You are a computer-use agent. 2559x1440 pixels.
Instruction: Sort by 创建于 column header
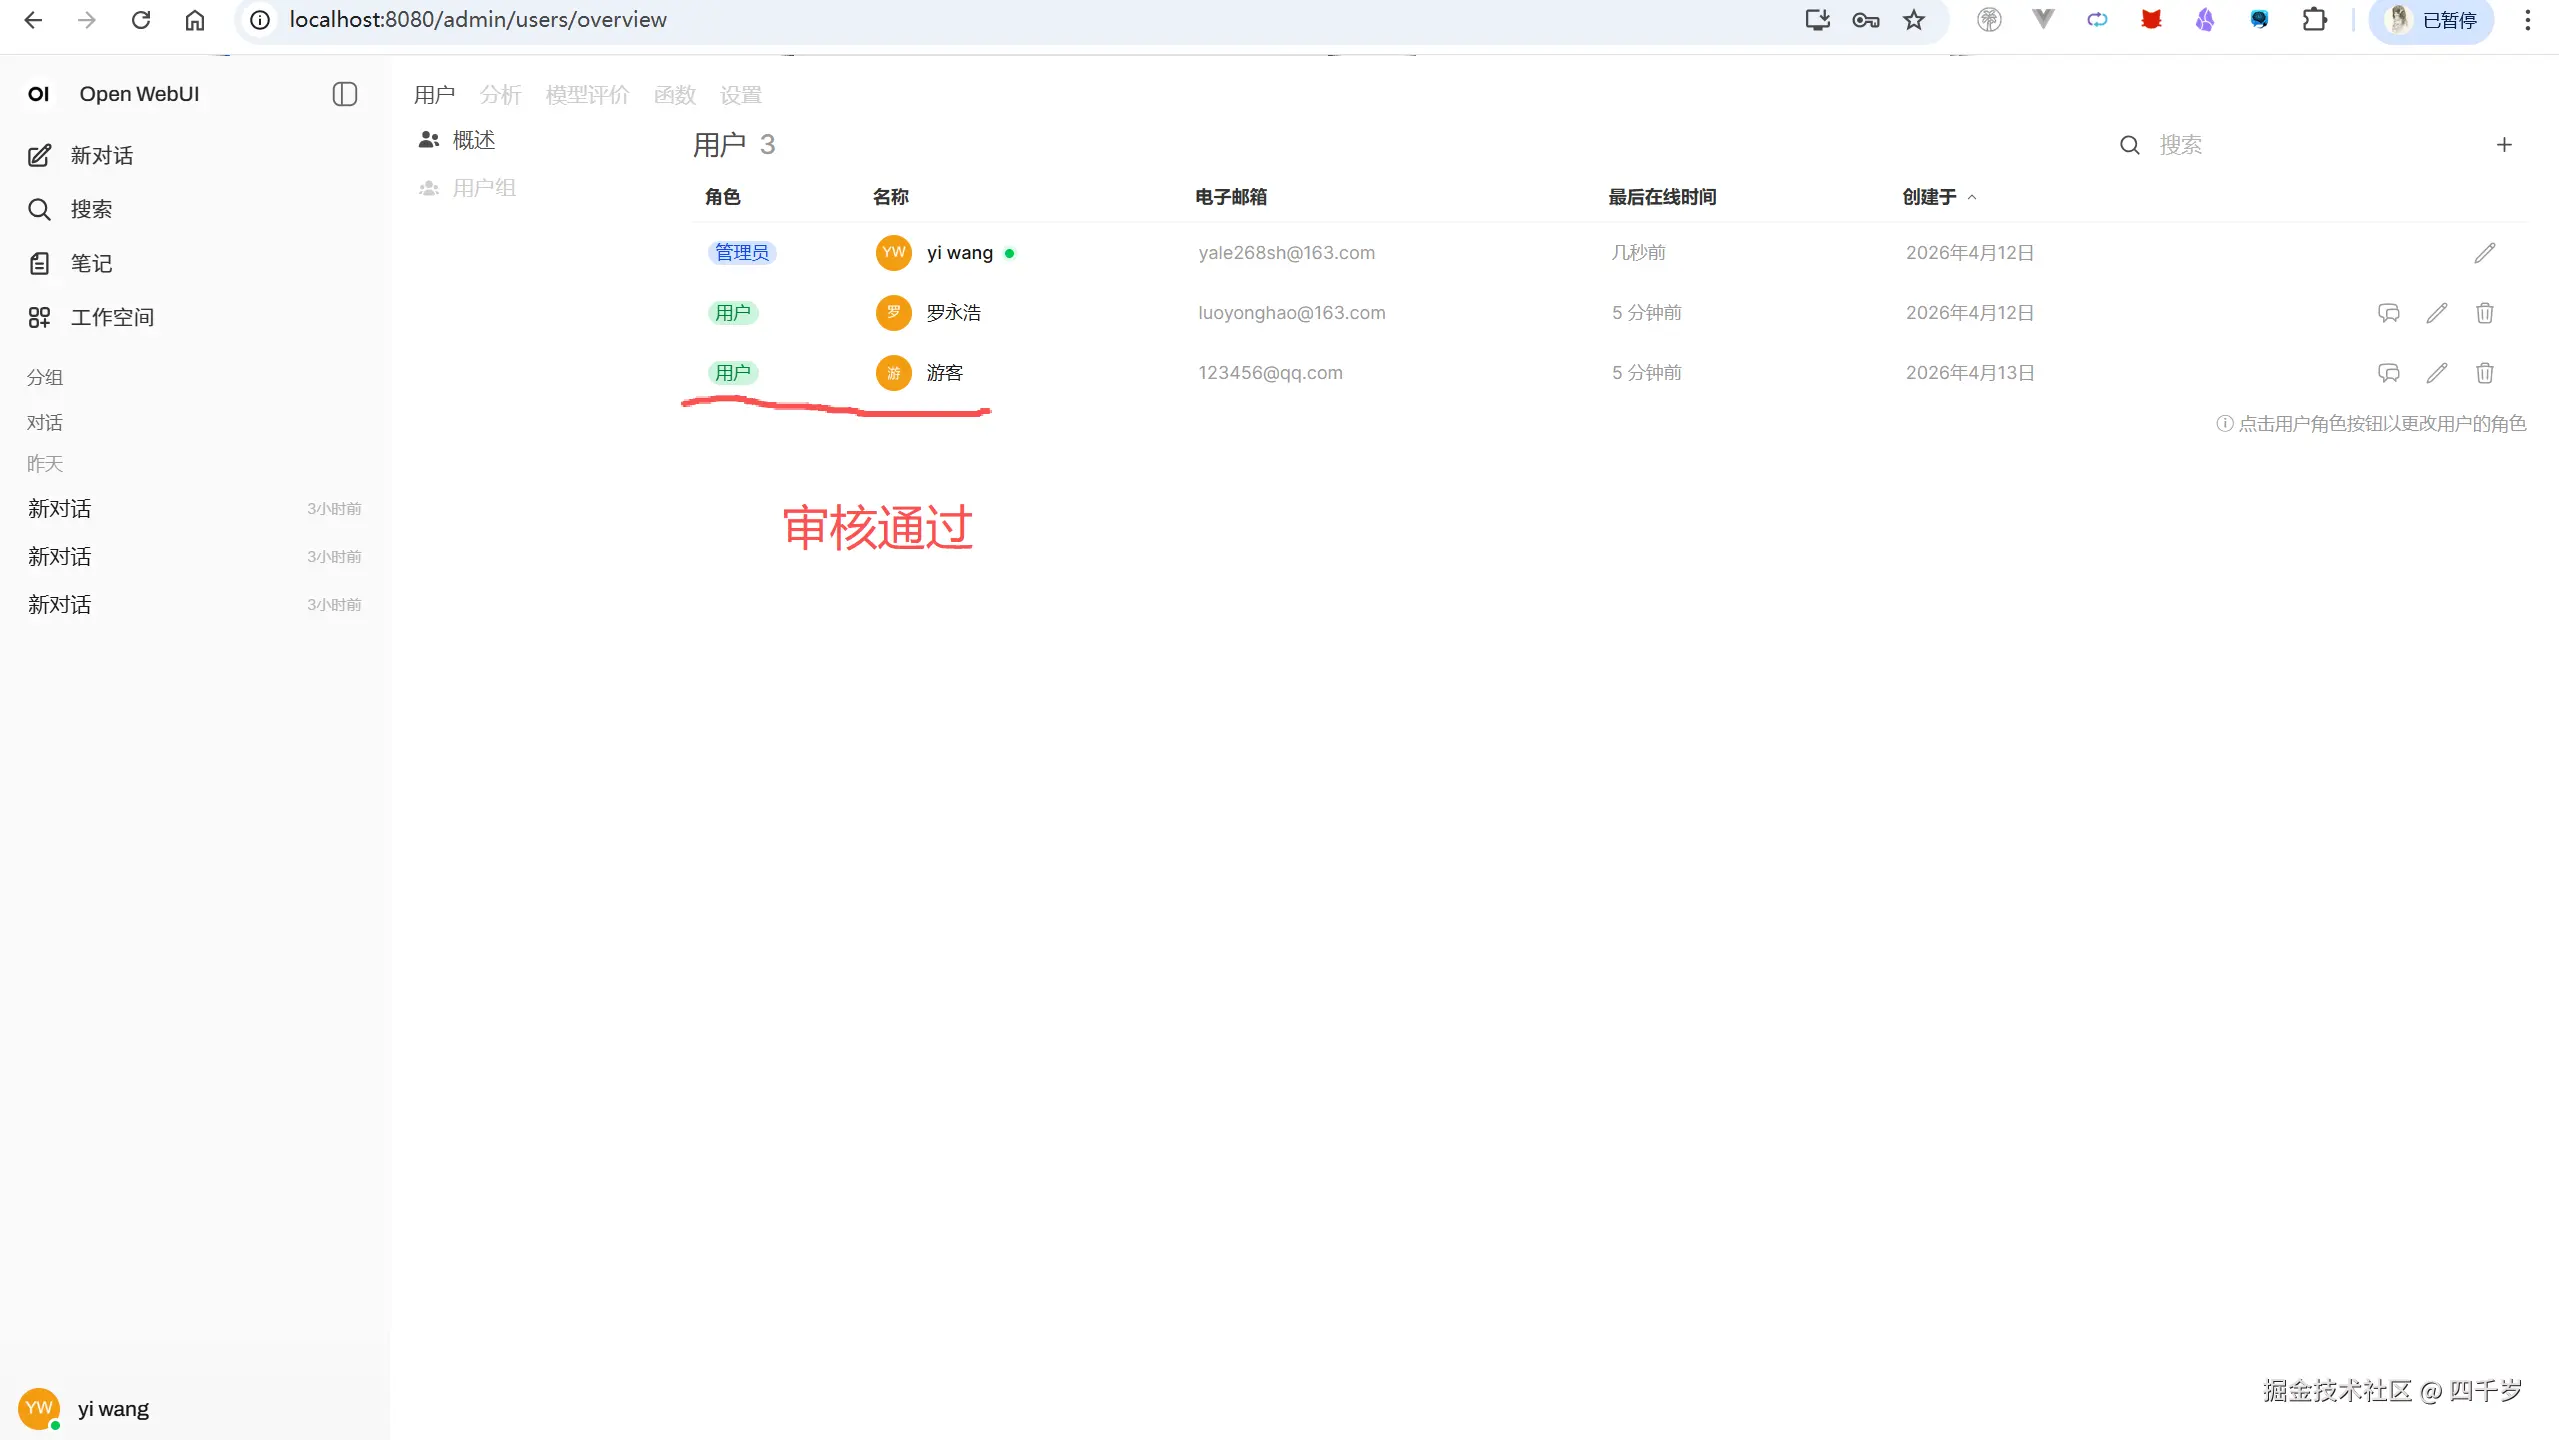(1929, 197)
